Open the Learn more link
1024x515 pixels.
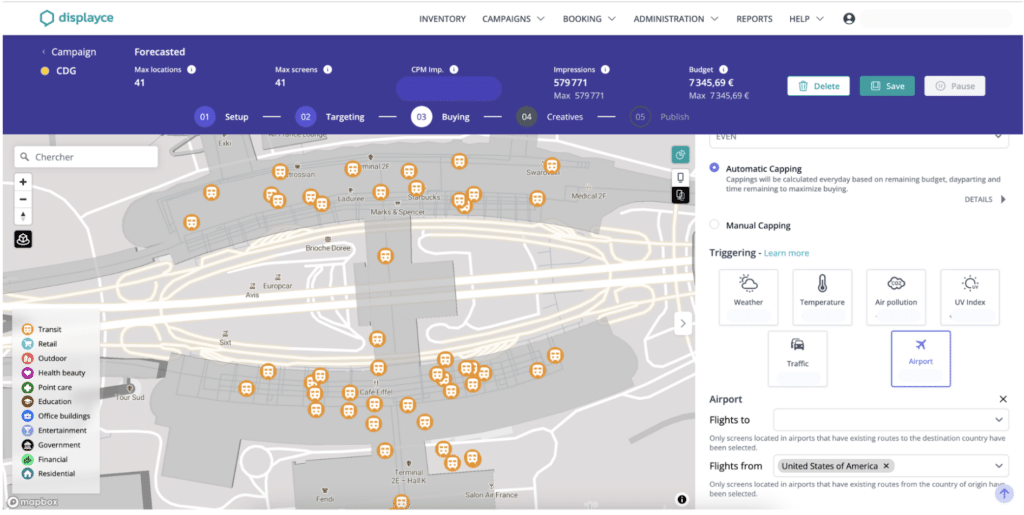click(786, 253)
